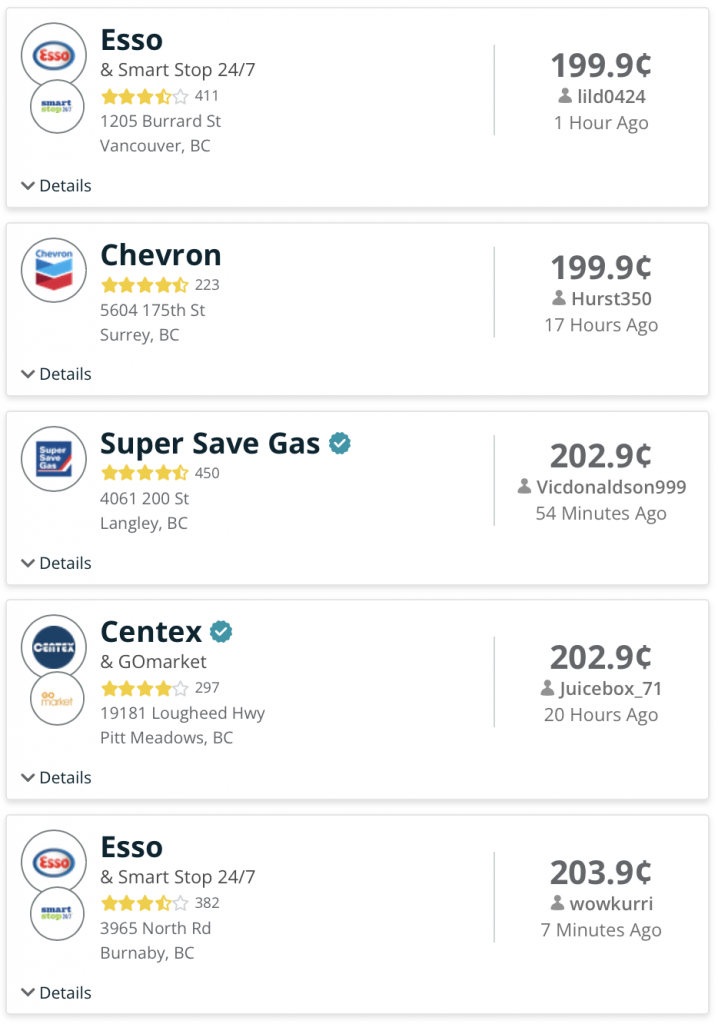This screenshot has width=718, height=1024.
Task: Expand Details for the Chevron station
Action: 56,374
